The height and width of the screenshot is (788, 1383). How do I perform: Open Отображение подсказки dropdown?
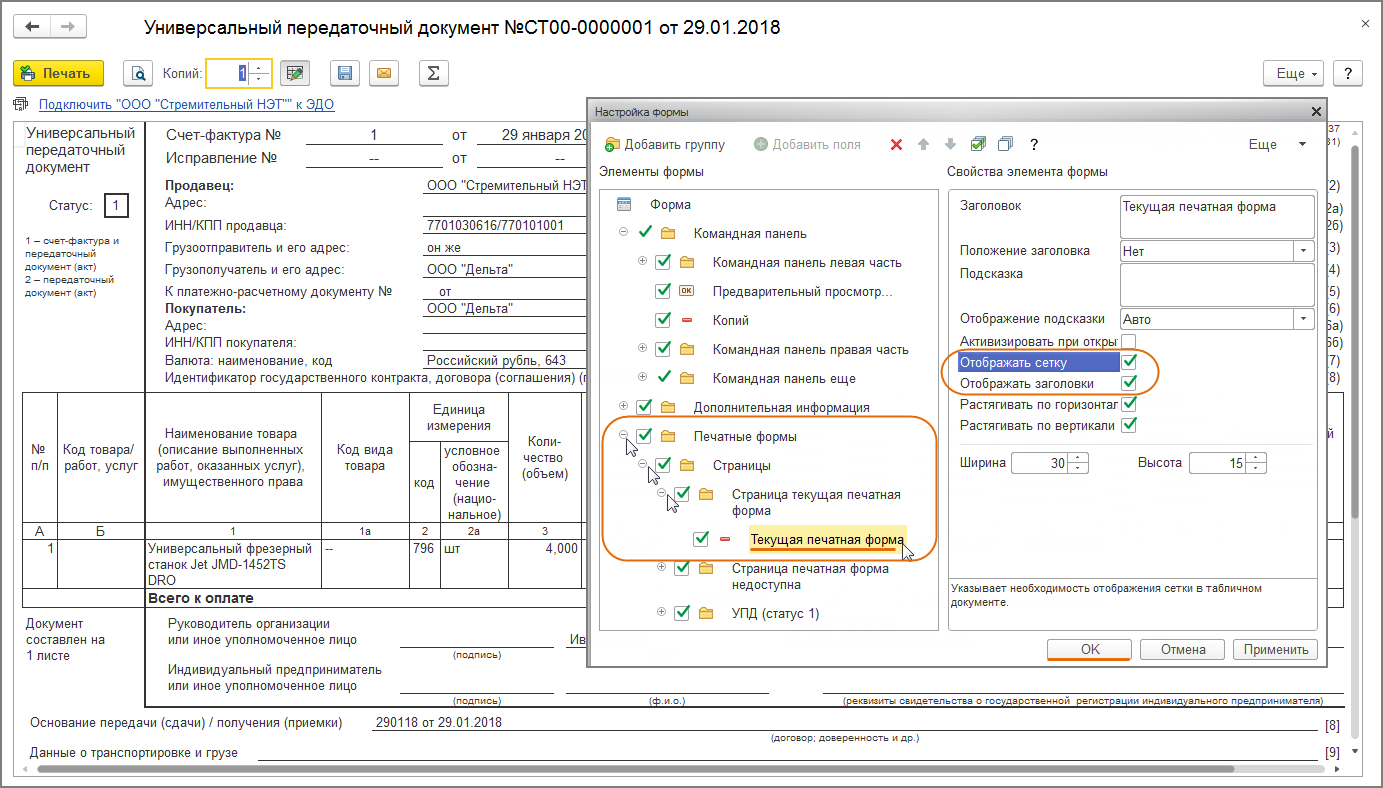click(x=1304, y=319)
